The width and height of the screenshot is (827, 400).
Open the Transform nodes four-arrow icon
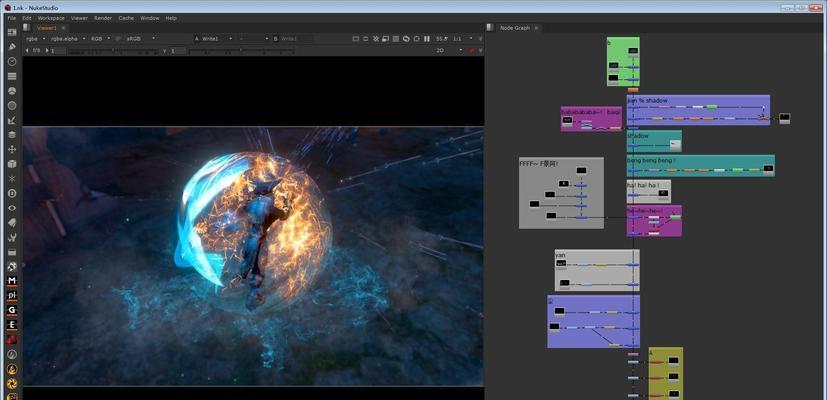click(12, 150)
